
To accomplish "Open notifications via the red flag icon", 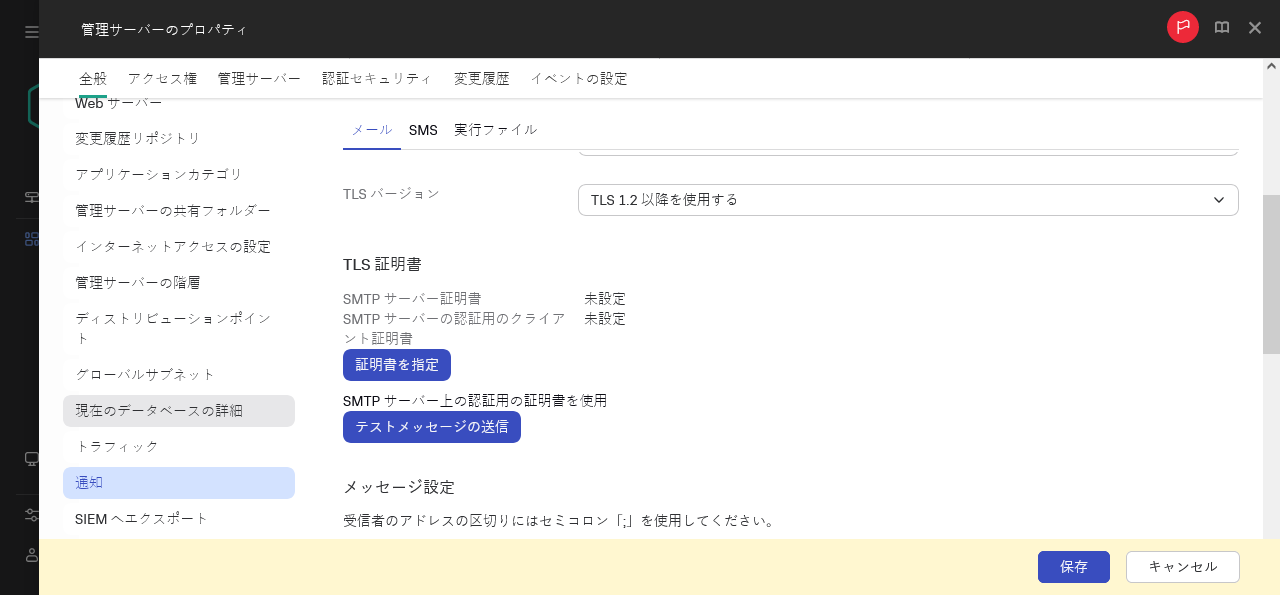I will coord(1182,27).
